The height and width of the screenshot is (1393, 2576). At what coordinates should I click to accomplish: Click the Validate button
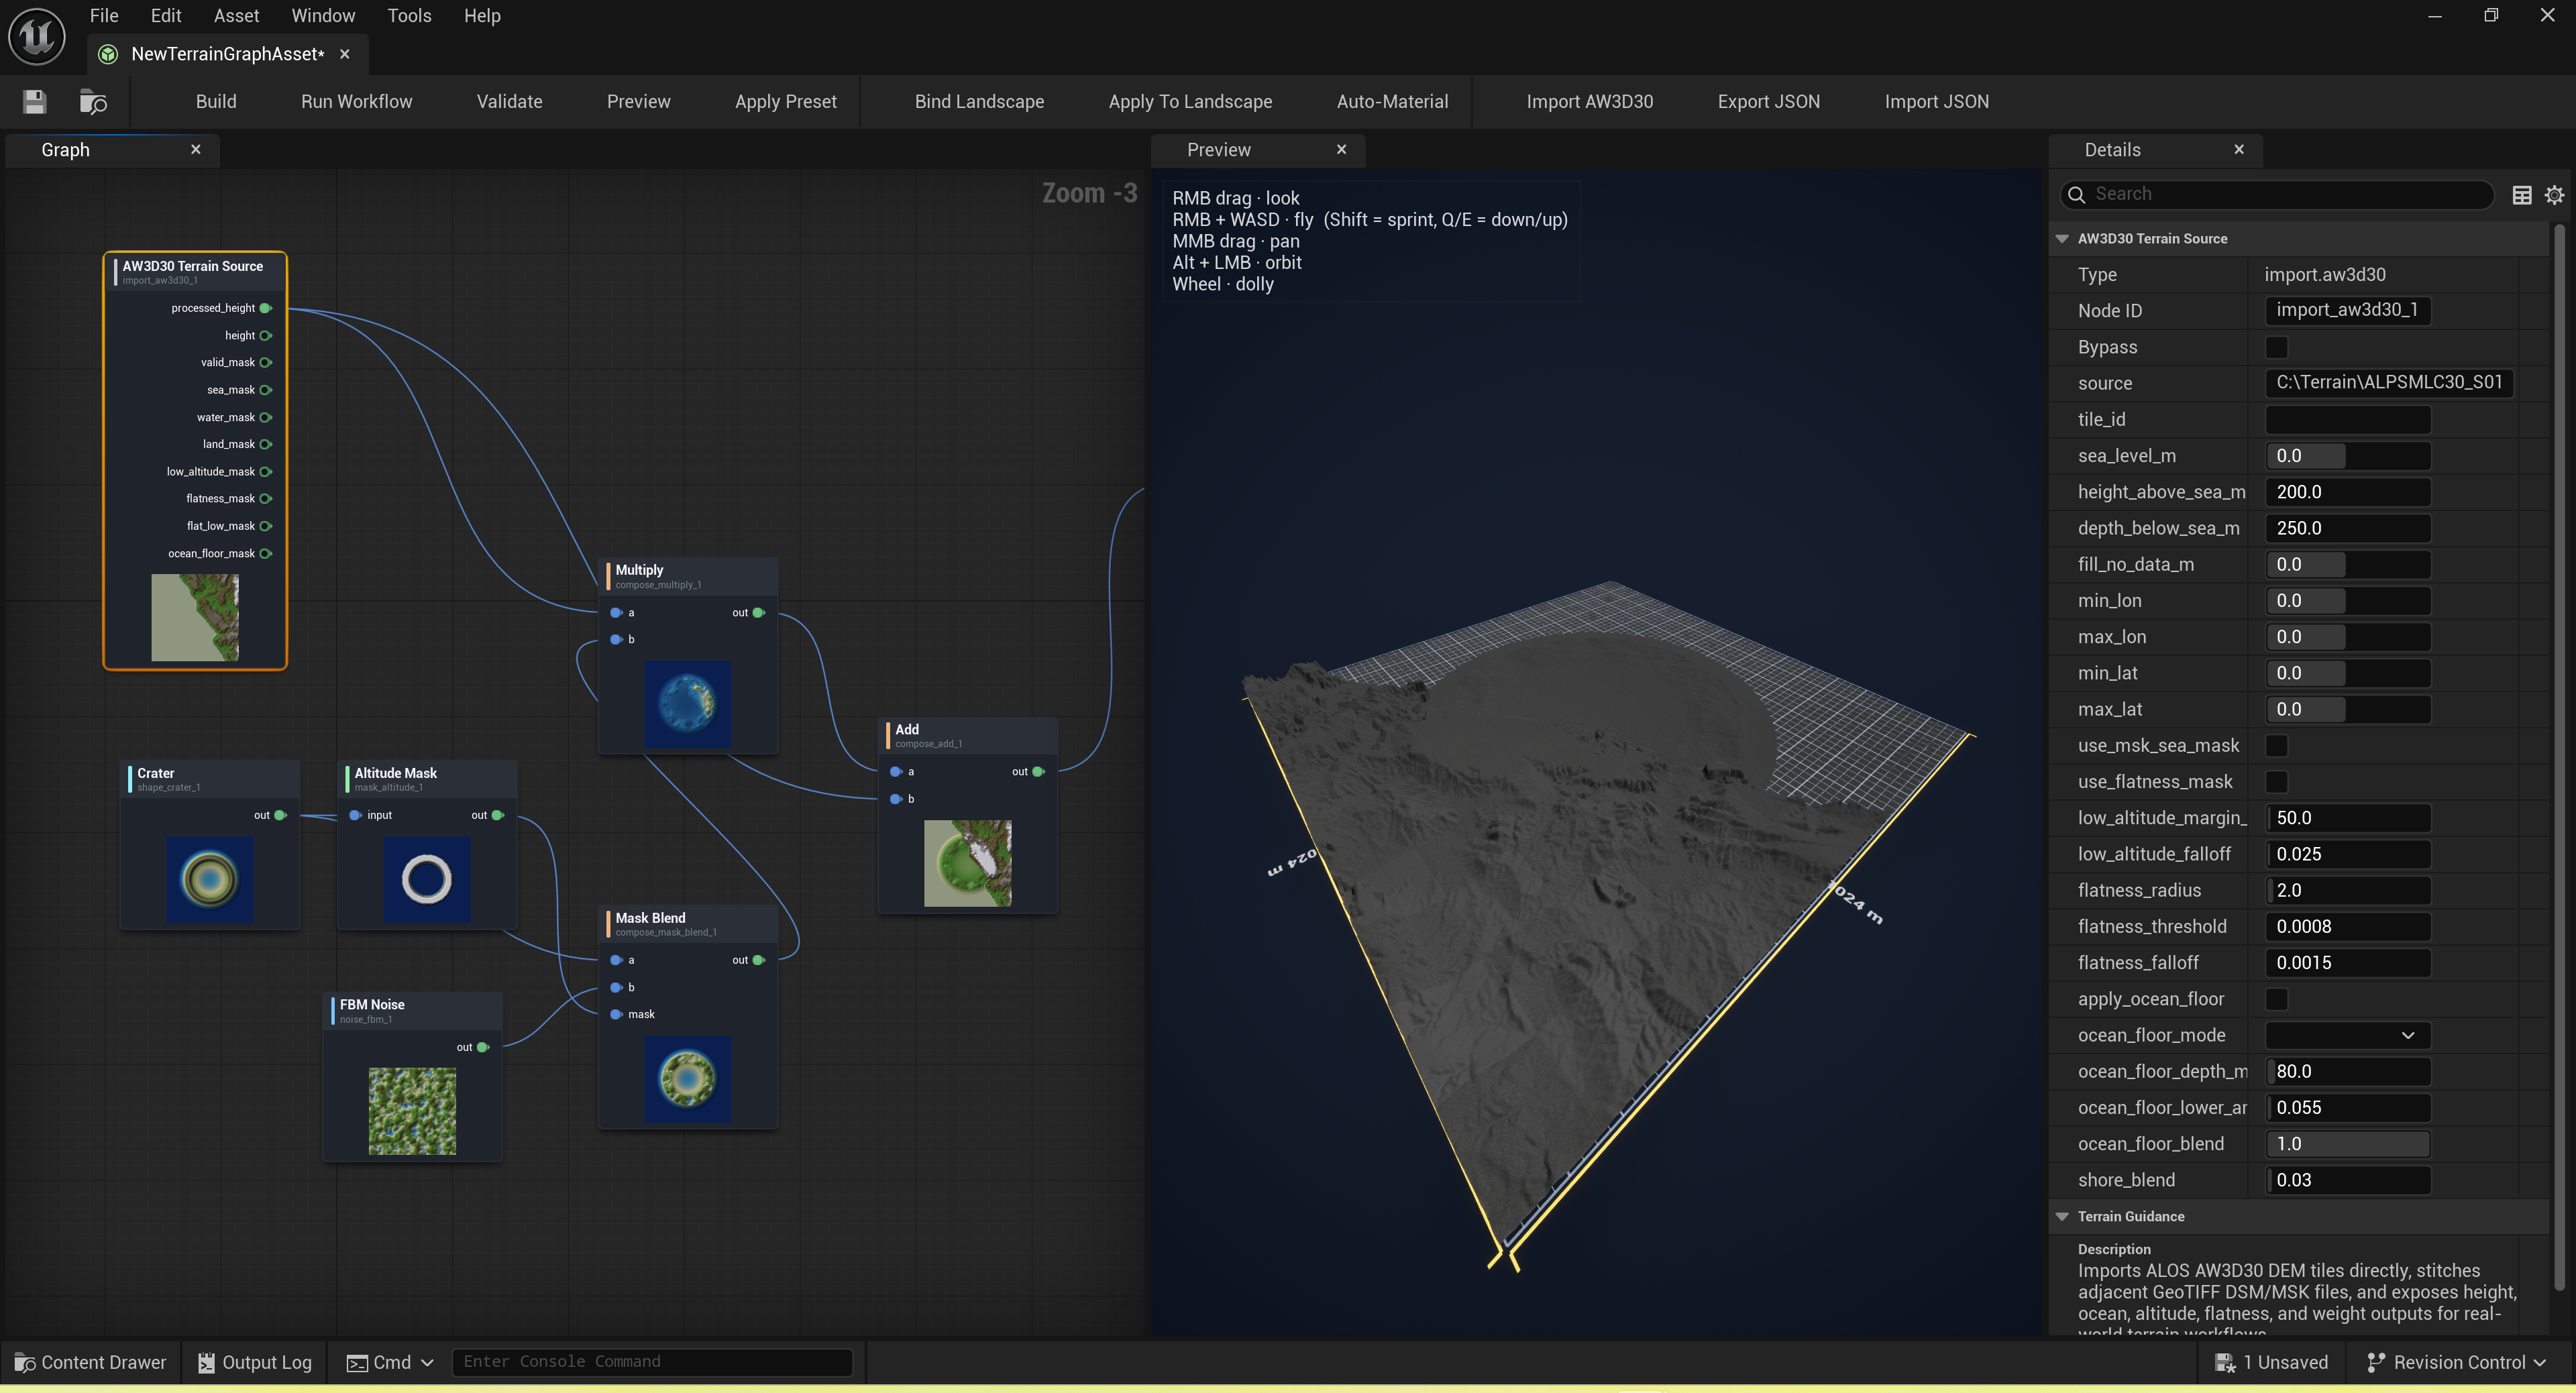pyautogui.click(x=509, y=101)
